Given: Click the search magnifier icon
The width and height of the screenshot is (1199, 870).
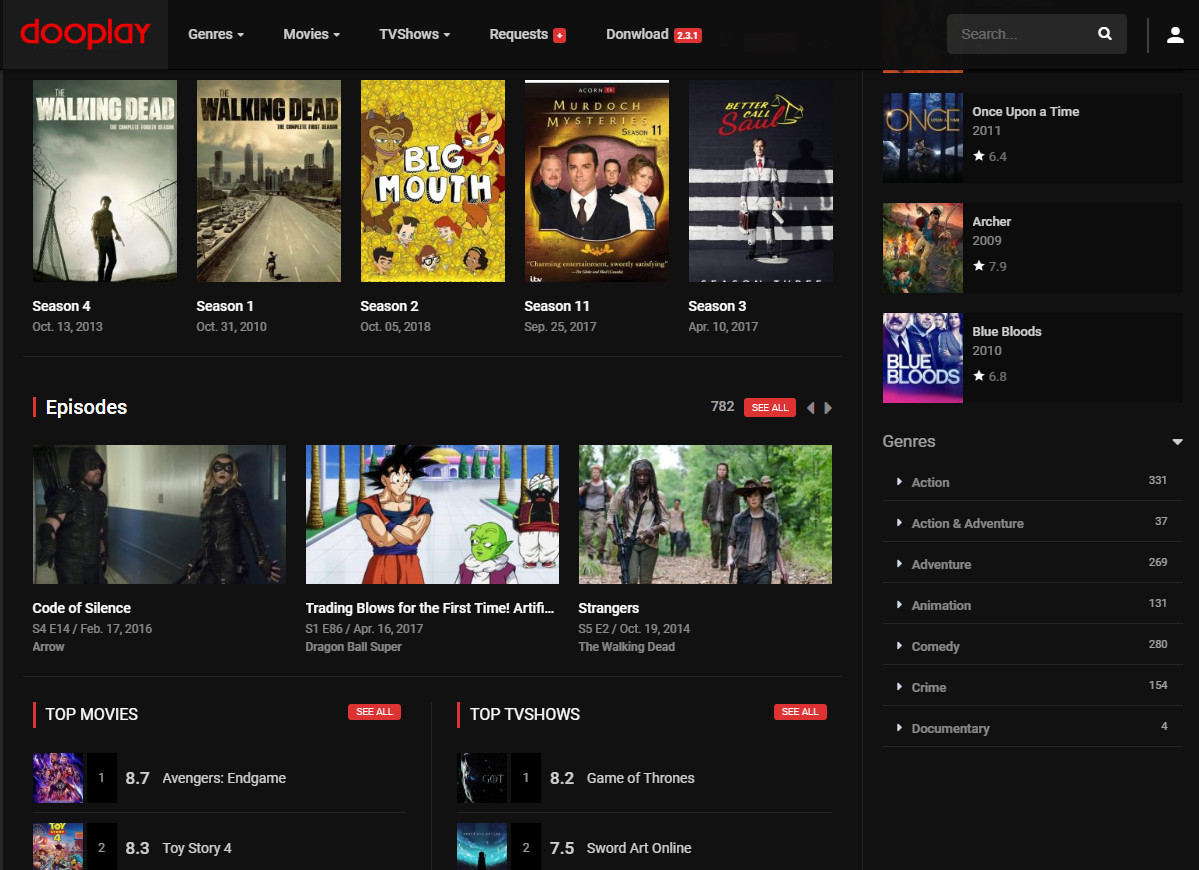Looking at the screenshot, I should coord(1104,34).
